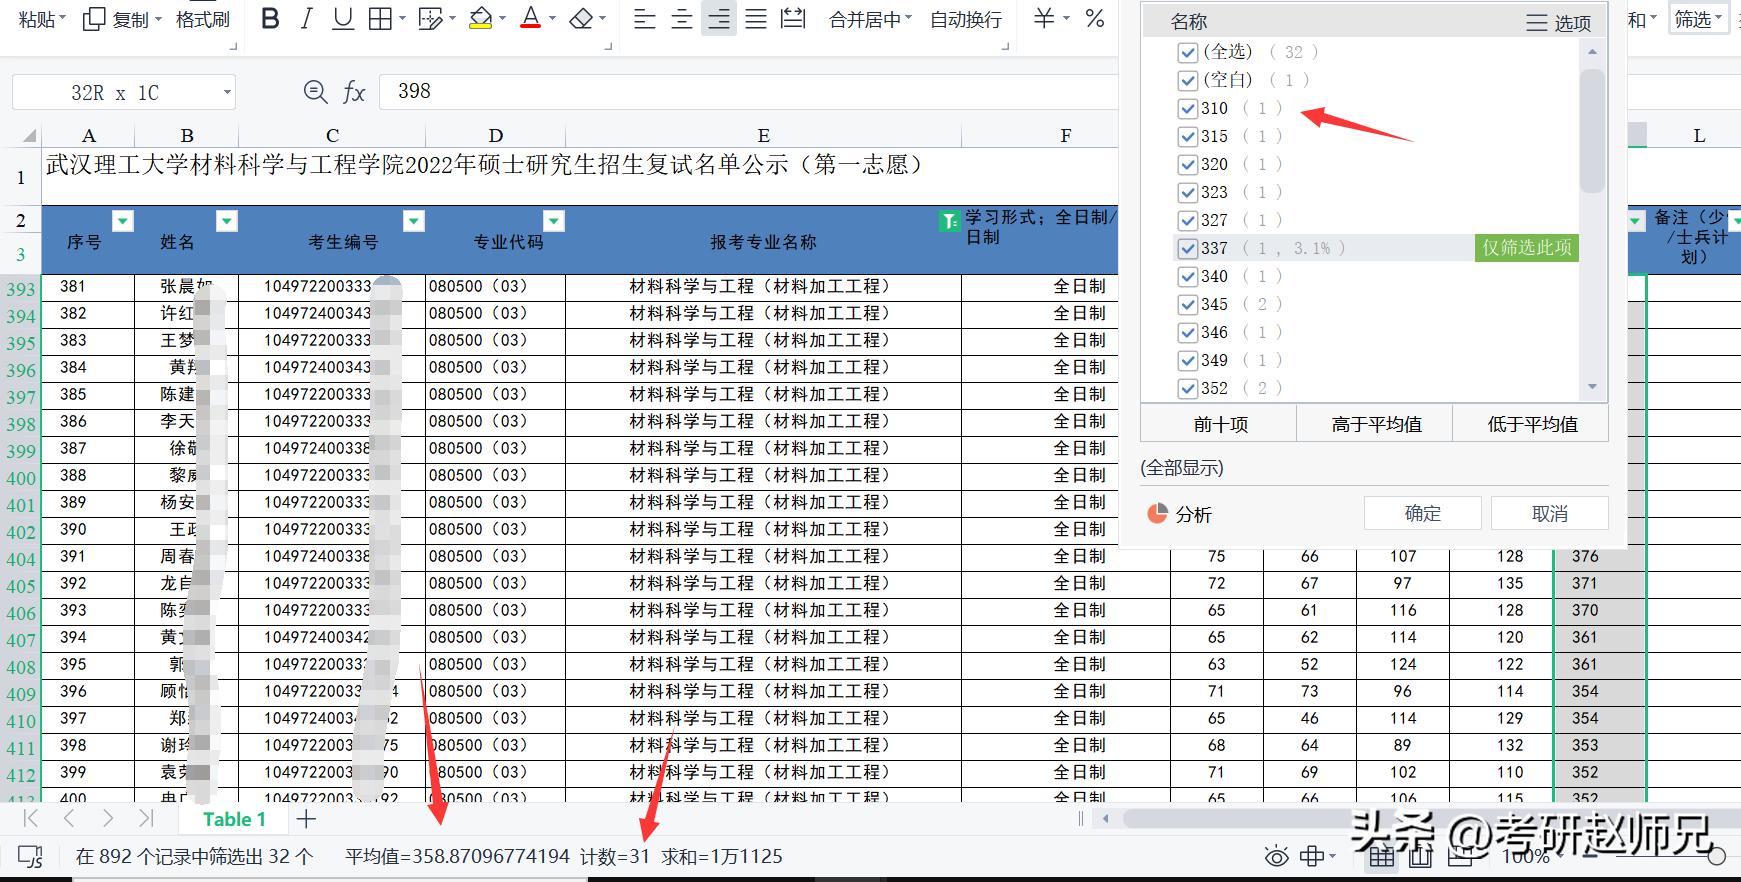Click 仅筛选此项 for 337

pos(1526,248)
